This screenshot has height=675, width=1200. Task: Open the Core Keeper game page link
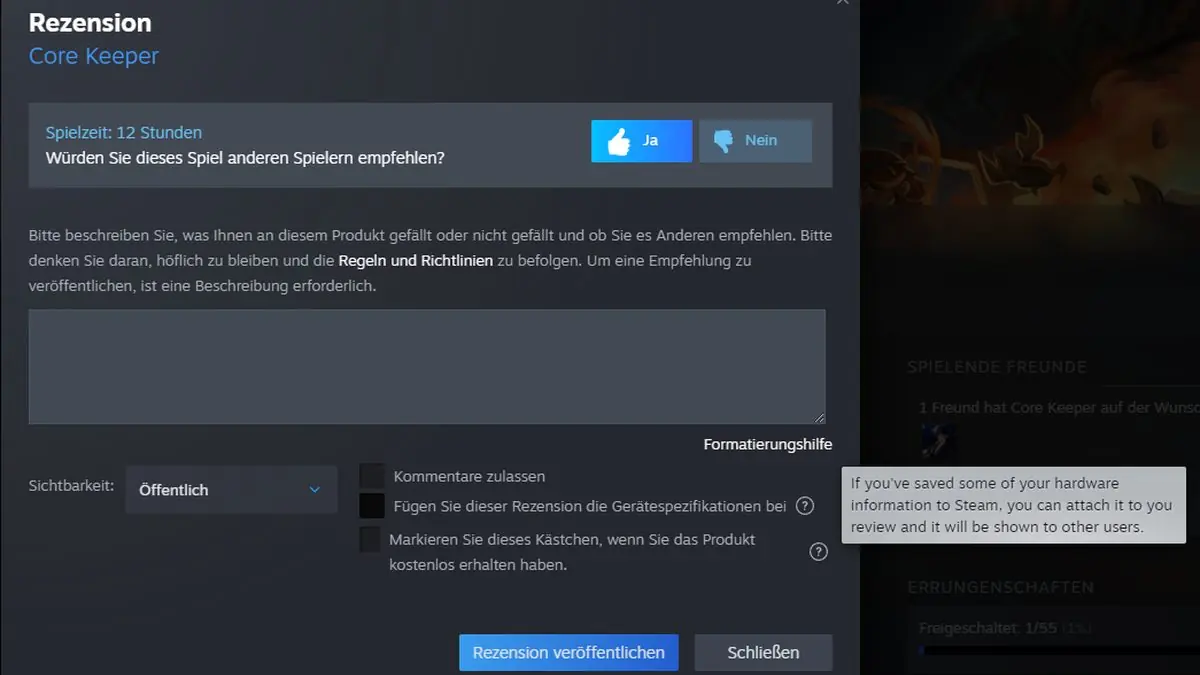(92, 56)
